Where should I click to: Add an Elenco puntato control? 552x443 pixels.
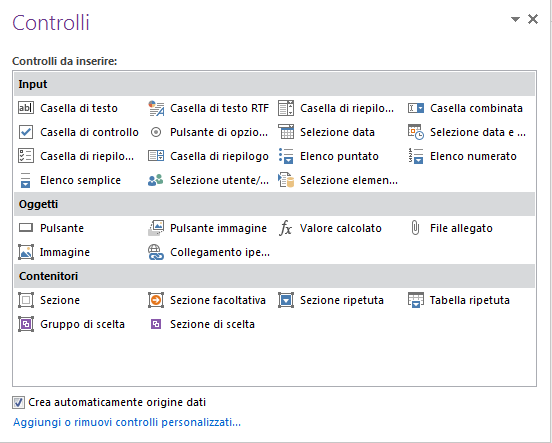pos(328,156)
